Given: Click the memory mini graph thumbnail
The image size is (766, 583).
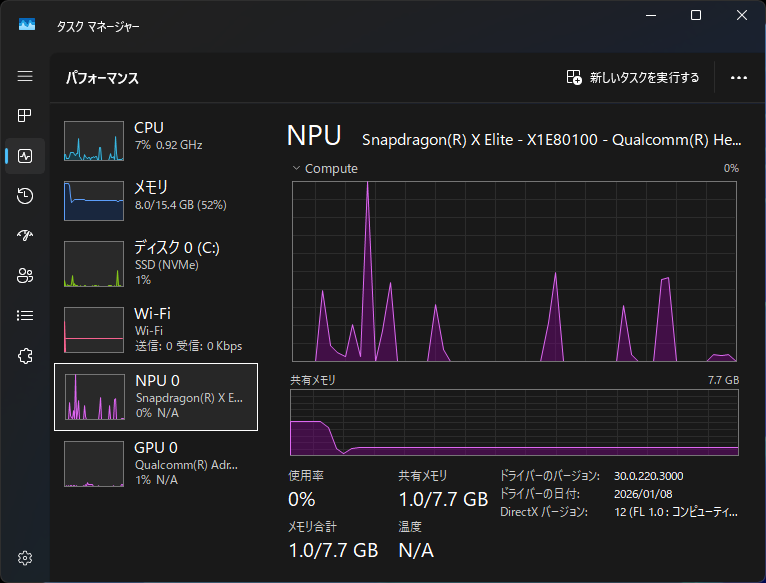Looking at the screenshot, I should point(94,201).
